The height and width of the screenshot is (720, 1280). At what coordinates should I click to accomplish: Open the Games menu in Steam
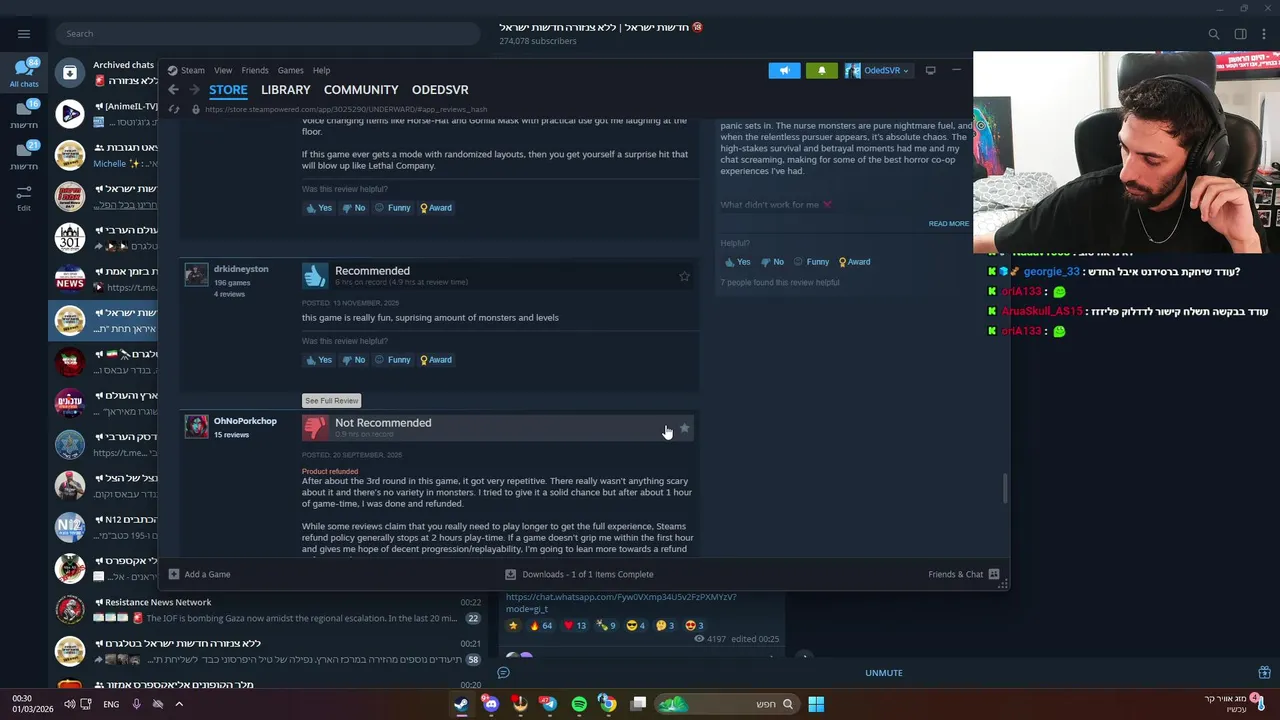click(x=291, y=70)
